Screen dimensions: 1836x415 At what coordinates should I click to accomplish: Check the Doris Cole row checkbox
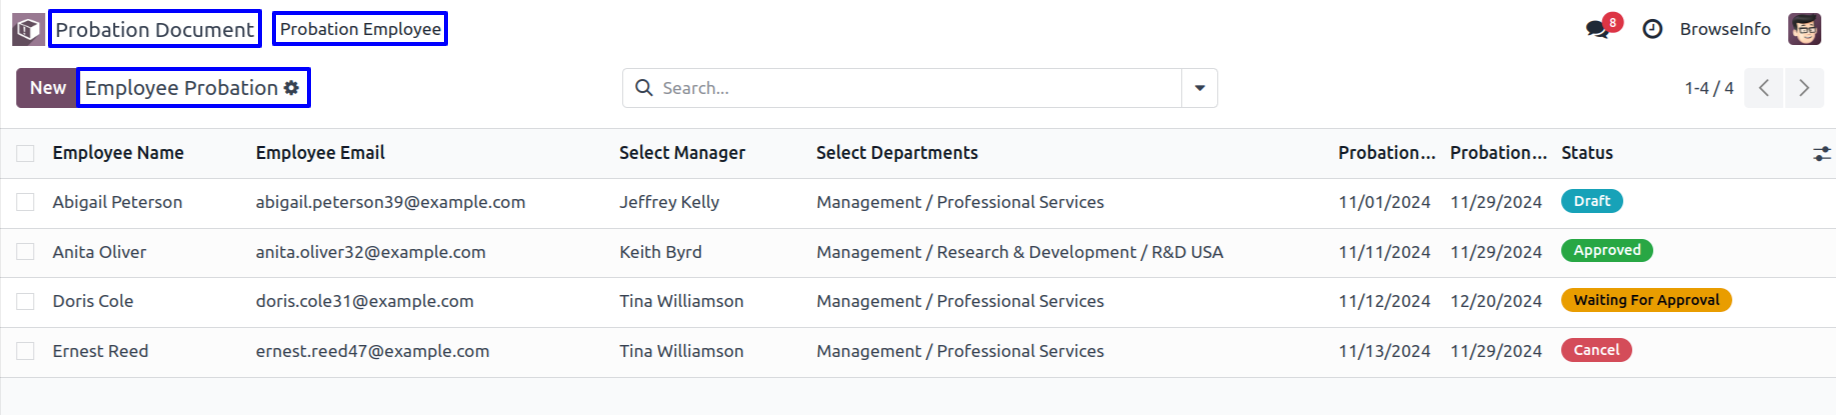25,301
